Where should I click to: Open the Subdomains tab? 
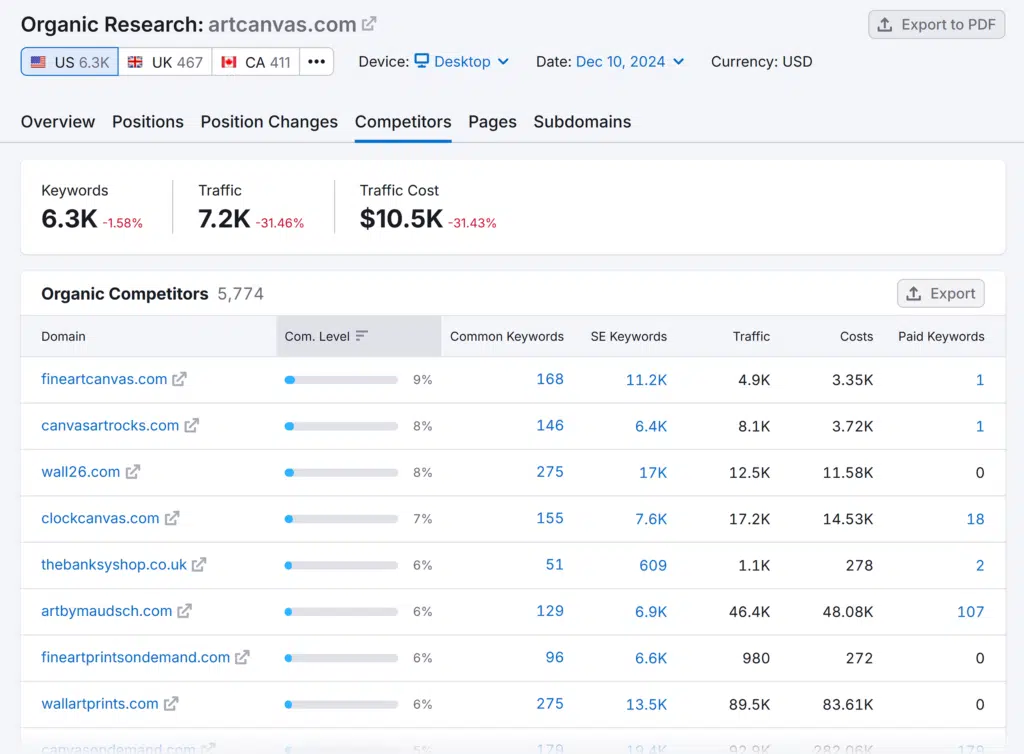click(x=582, y=122)
